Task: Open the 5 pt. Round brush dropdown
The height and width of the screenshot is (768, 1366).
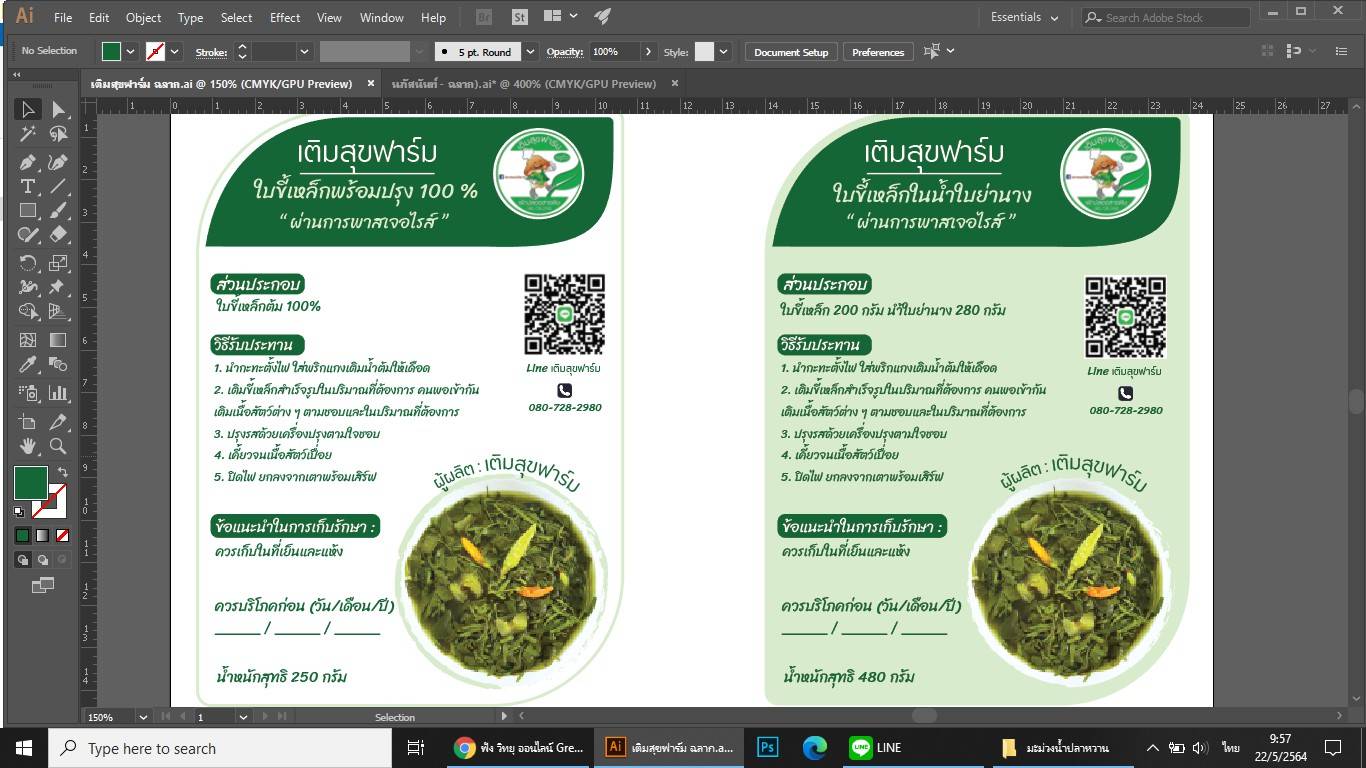Action: pyautogui.click(x=530, y=51)
